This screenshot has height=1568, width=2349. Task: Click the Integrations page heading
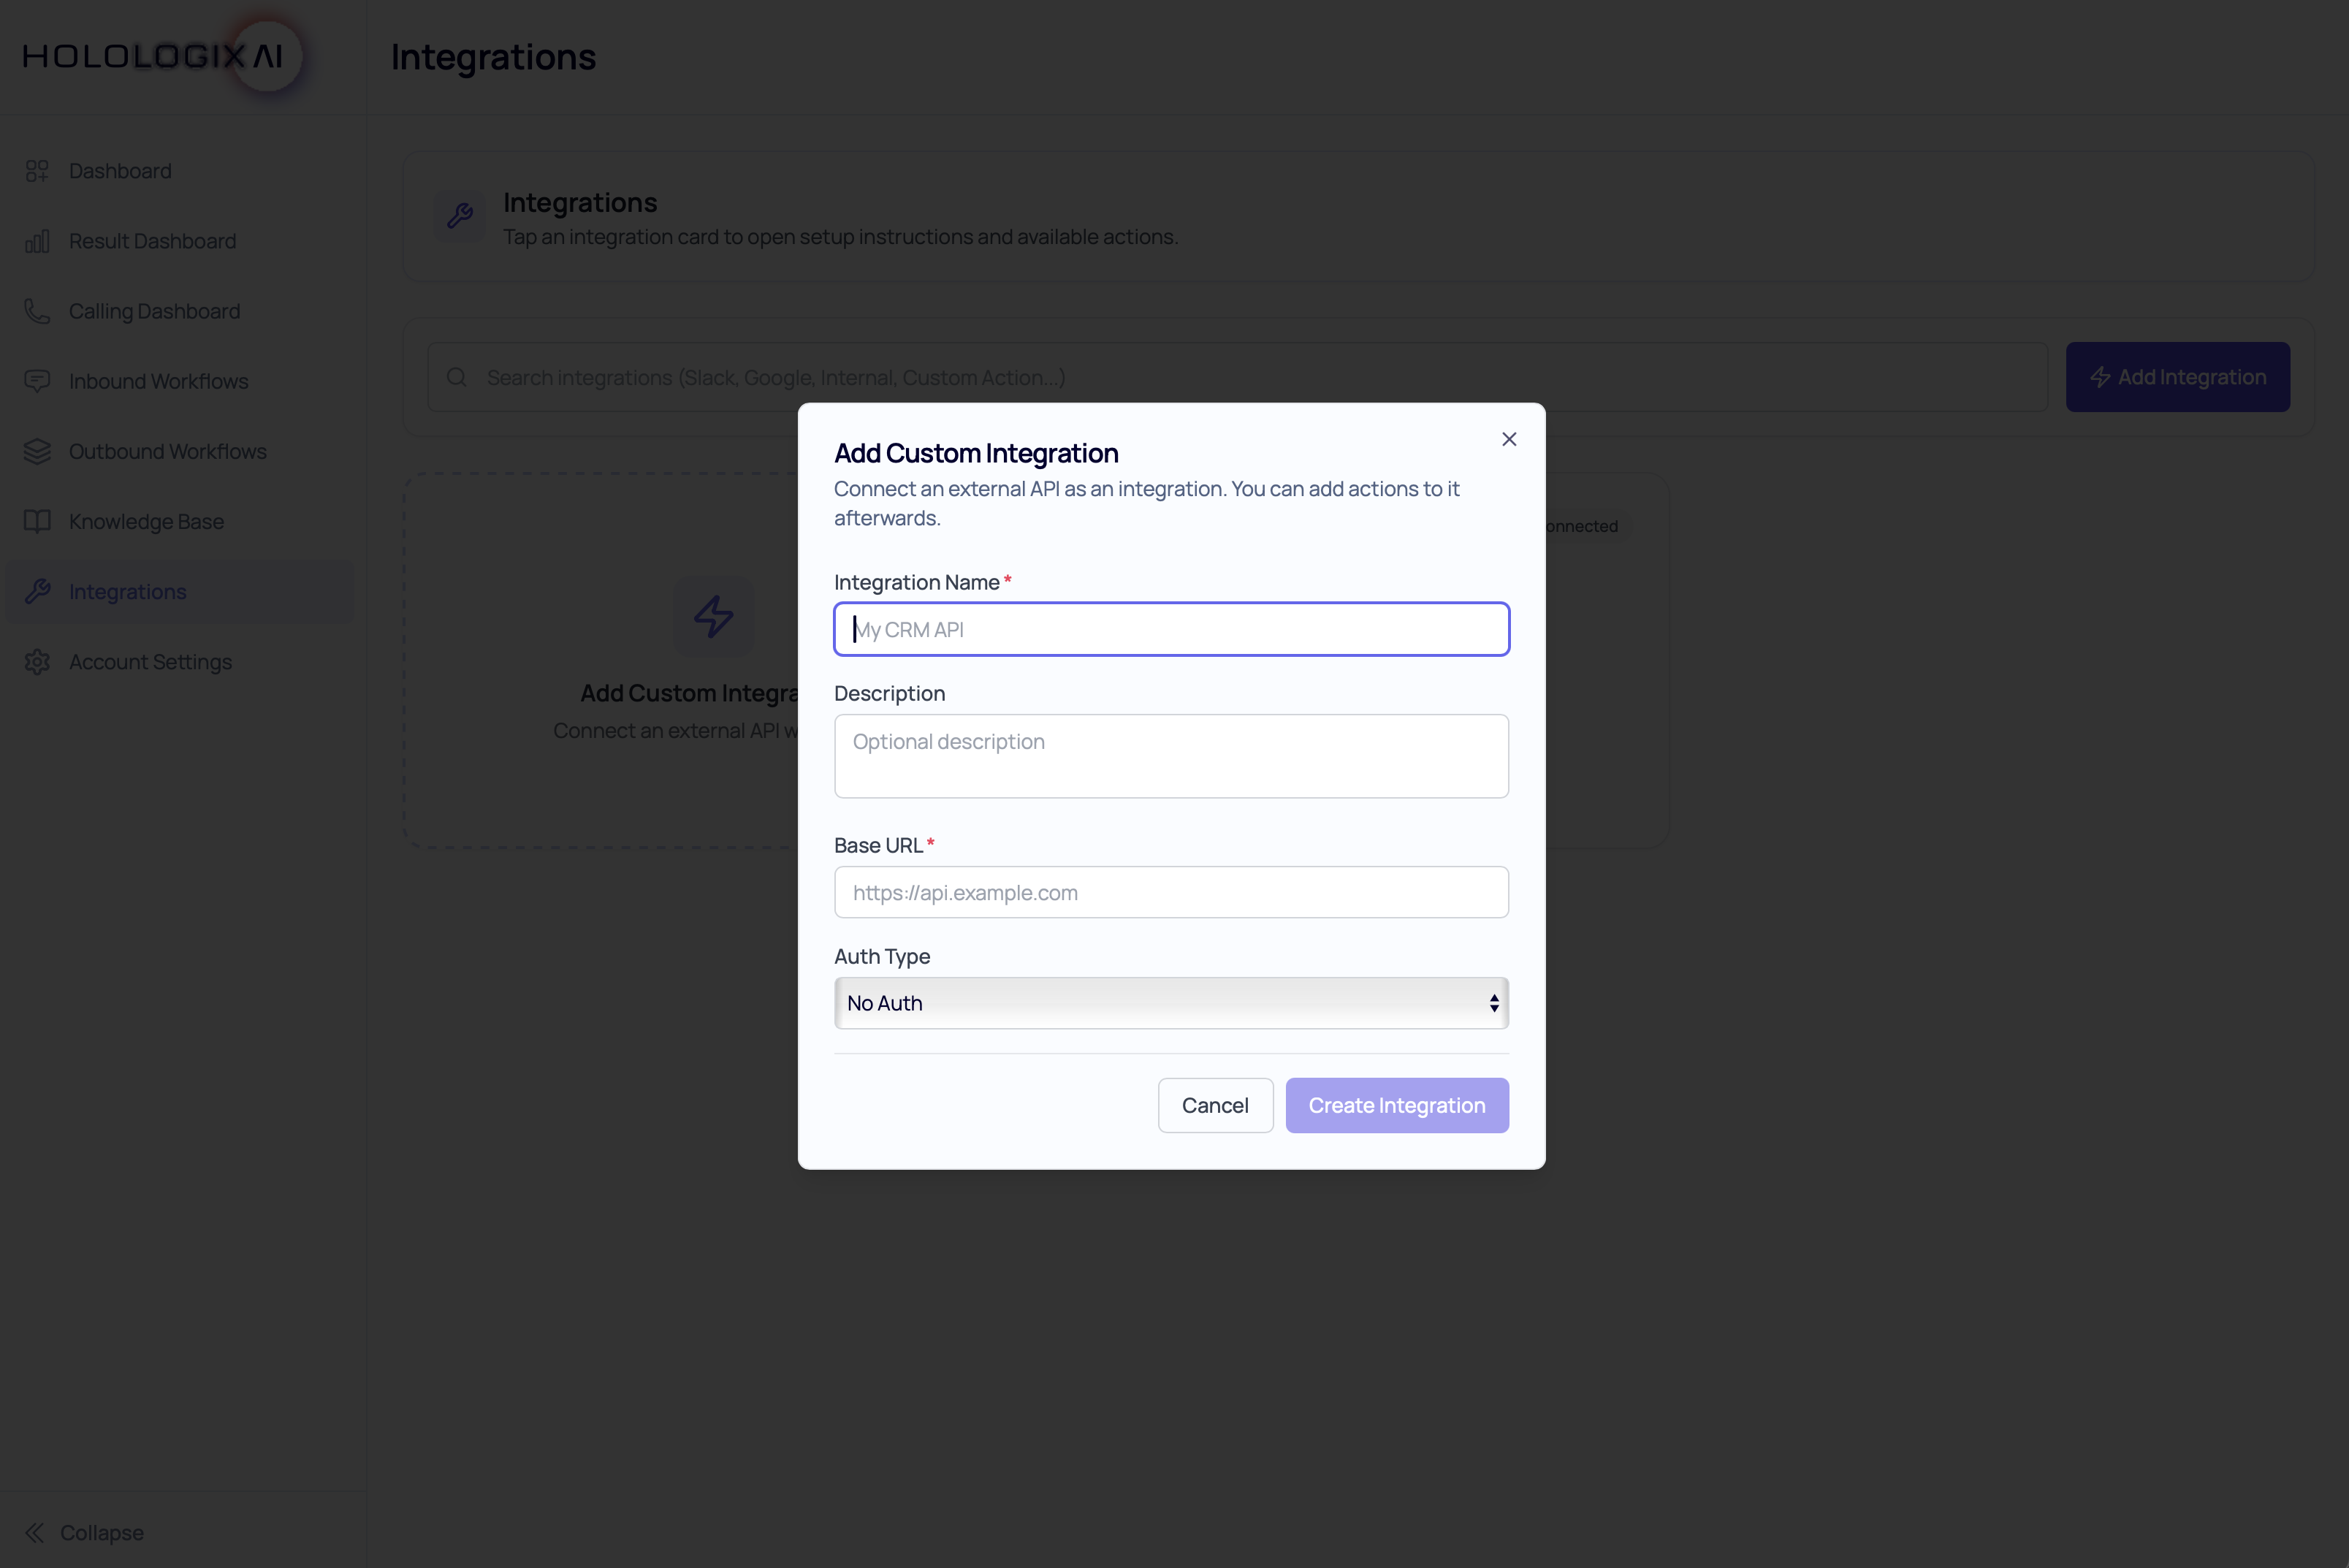pyautogui.click(x=493, y=57)
